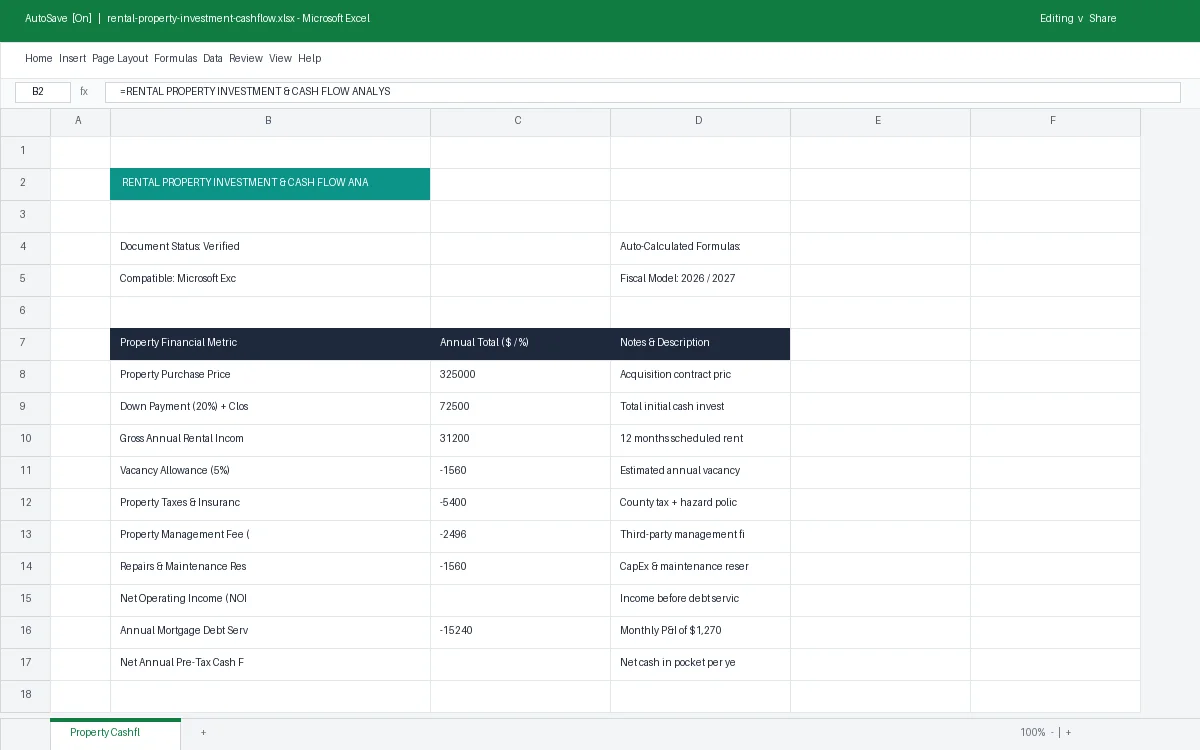Open the Home ribbon tab
The height and width of the screenshot is (750, 1200).
[x=38, y=58]
